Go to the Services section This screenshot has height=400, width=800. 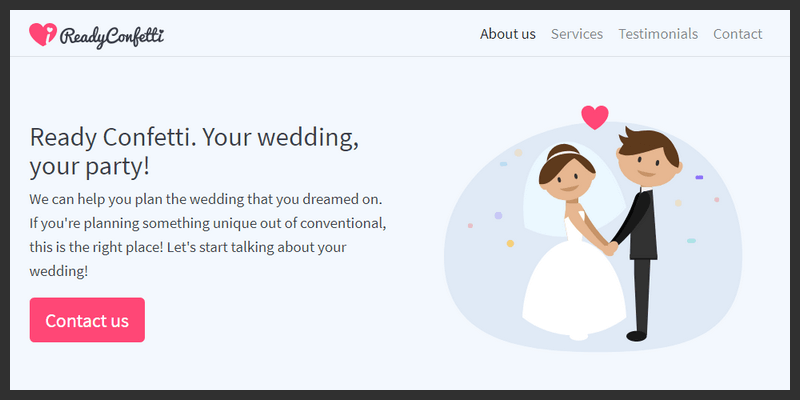pyautogui.click(x=577, y=34)
